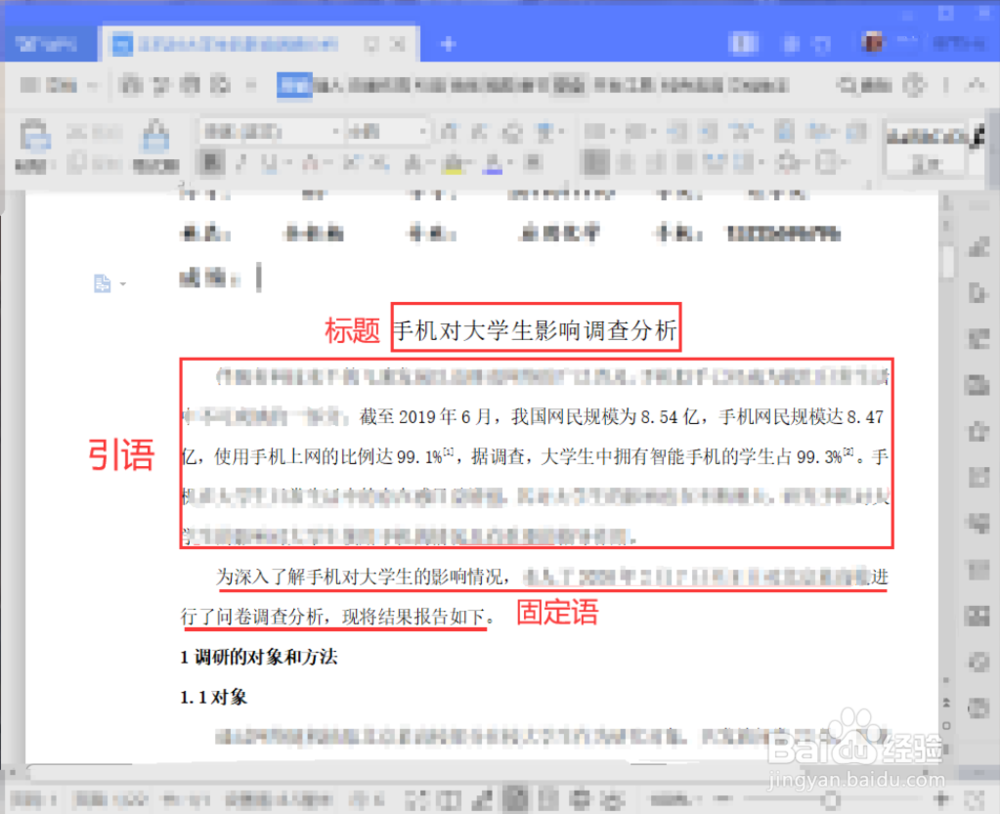
Task: Expand the font color dropdown arrow
Action: tap(510, 164)
